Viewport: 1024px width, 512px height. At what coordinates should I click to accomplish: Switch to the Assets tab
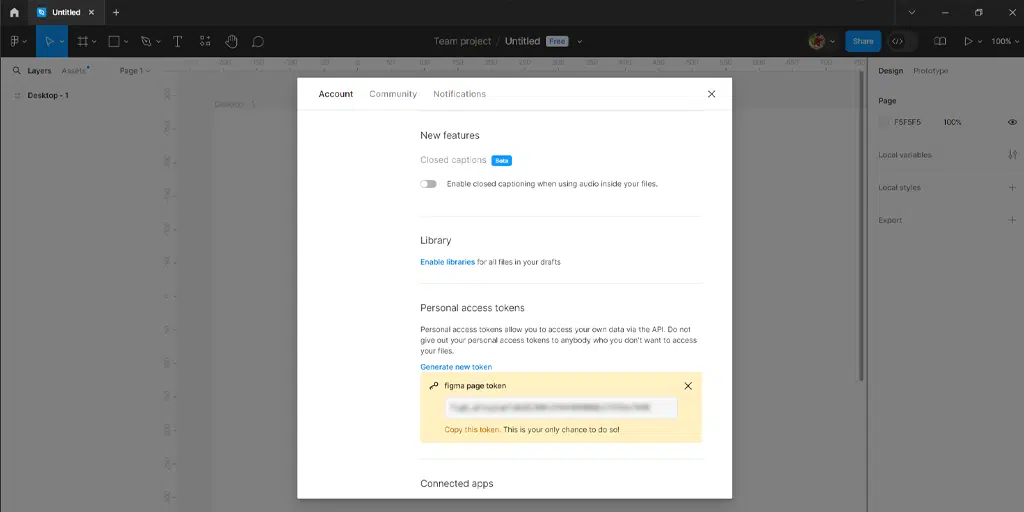coord(74,71)
